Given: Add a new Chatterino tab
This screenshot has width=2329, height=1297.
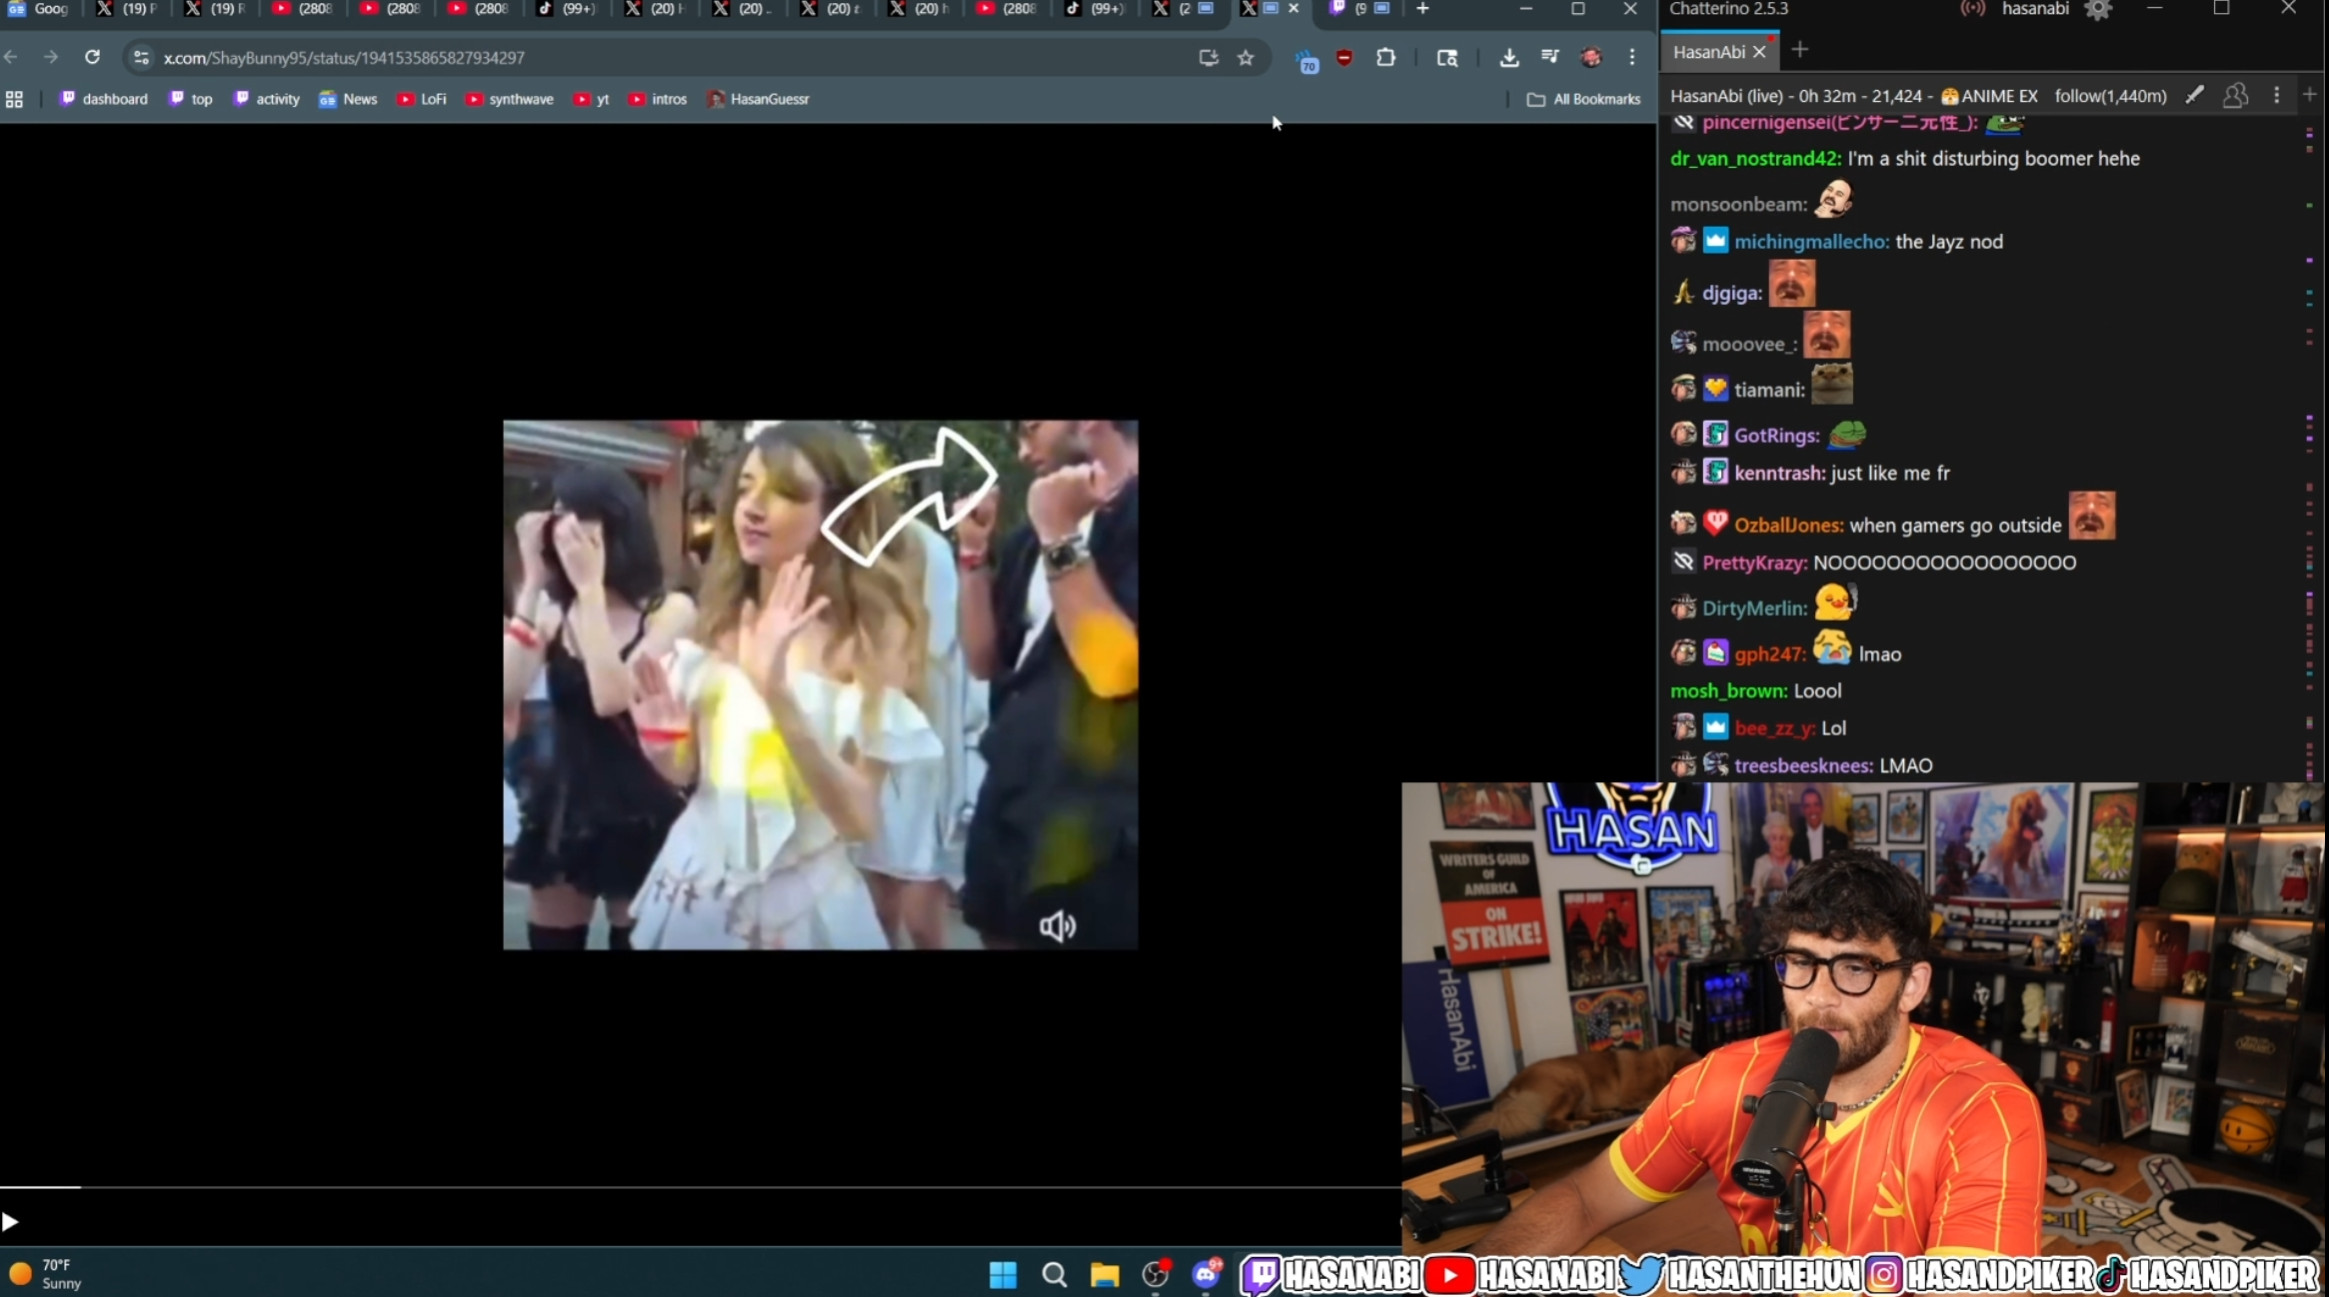Looking at the screenshot, I should (1800, 50).
